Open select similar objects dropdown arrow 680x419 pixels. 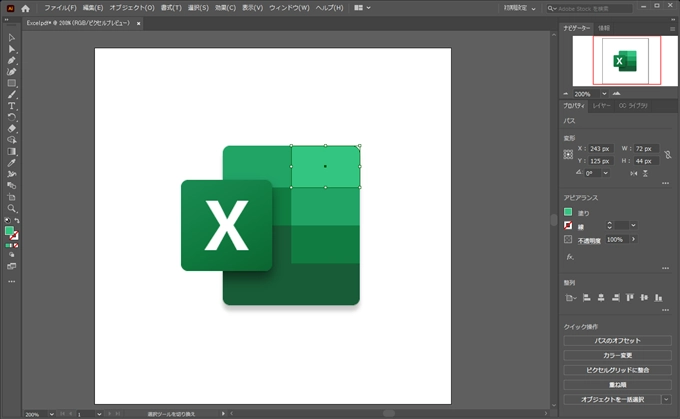click(667, 399)
